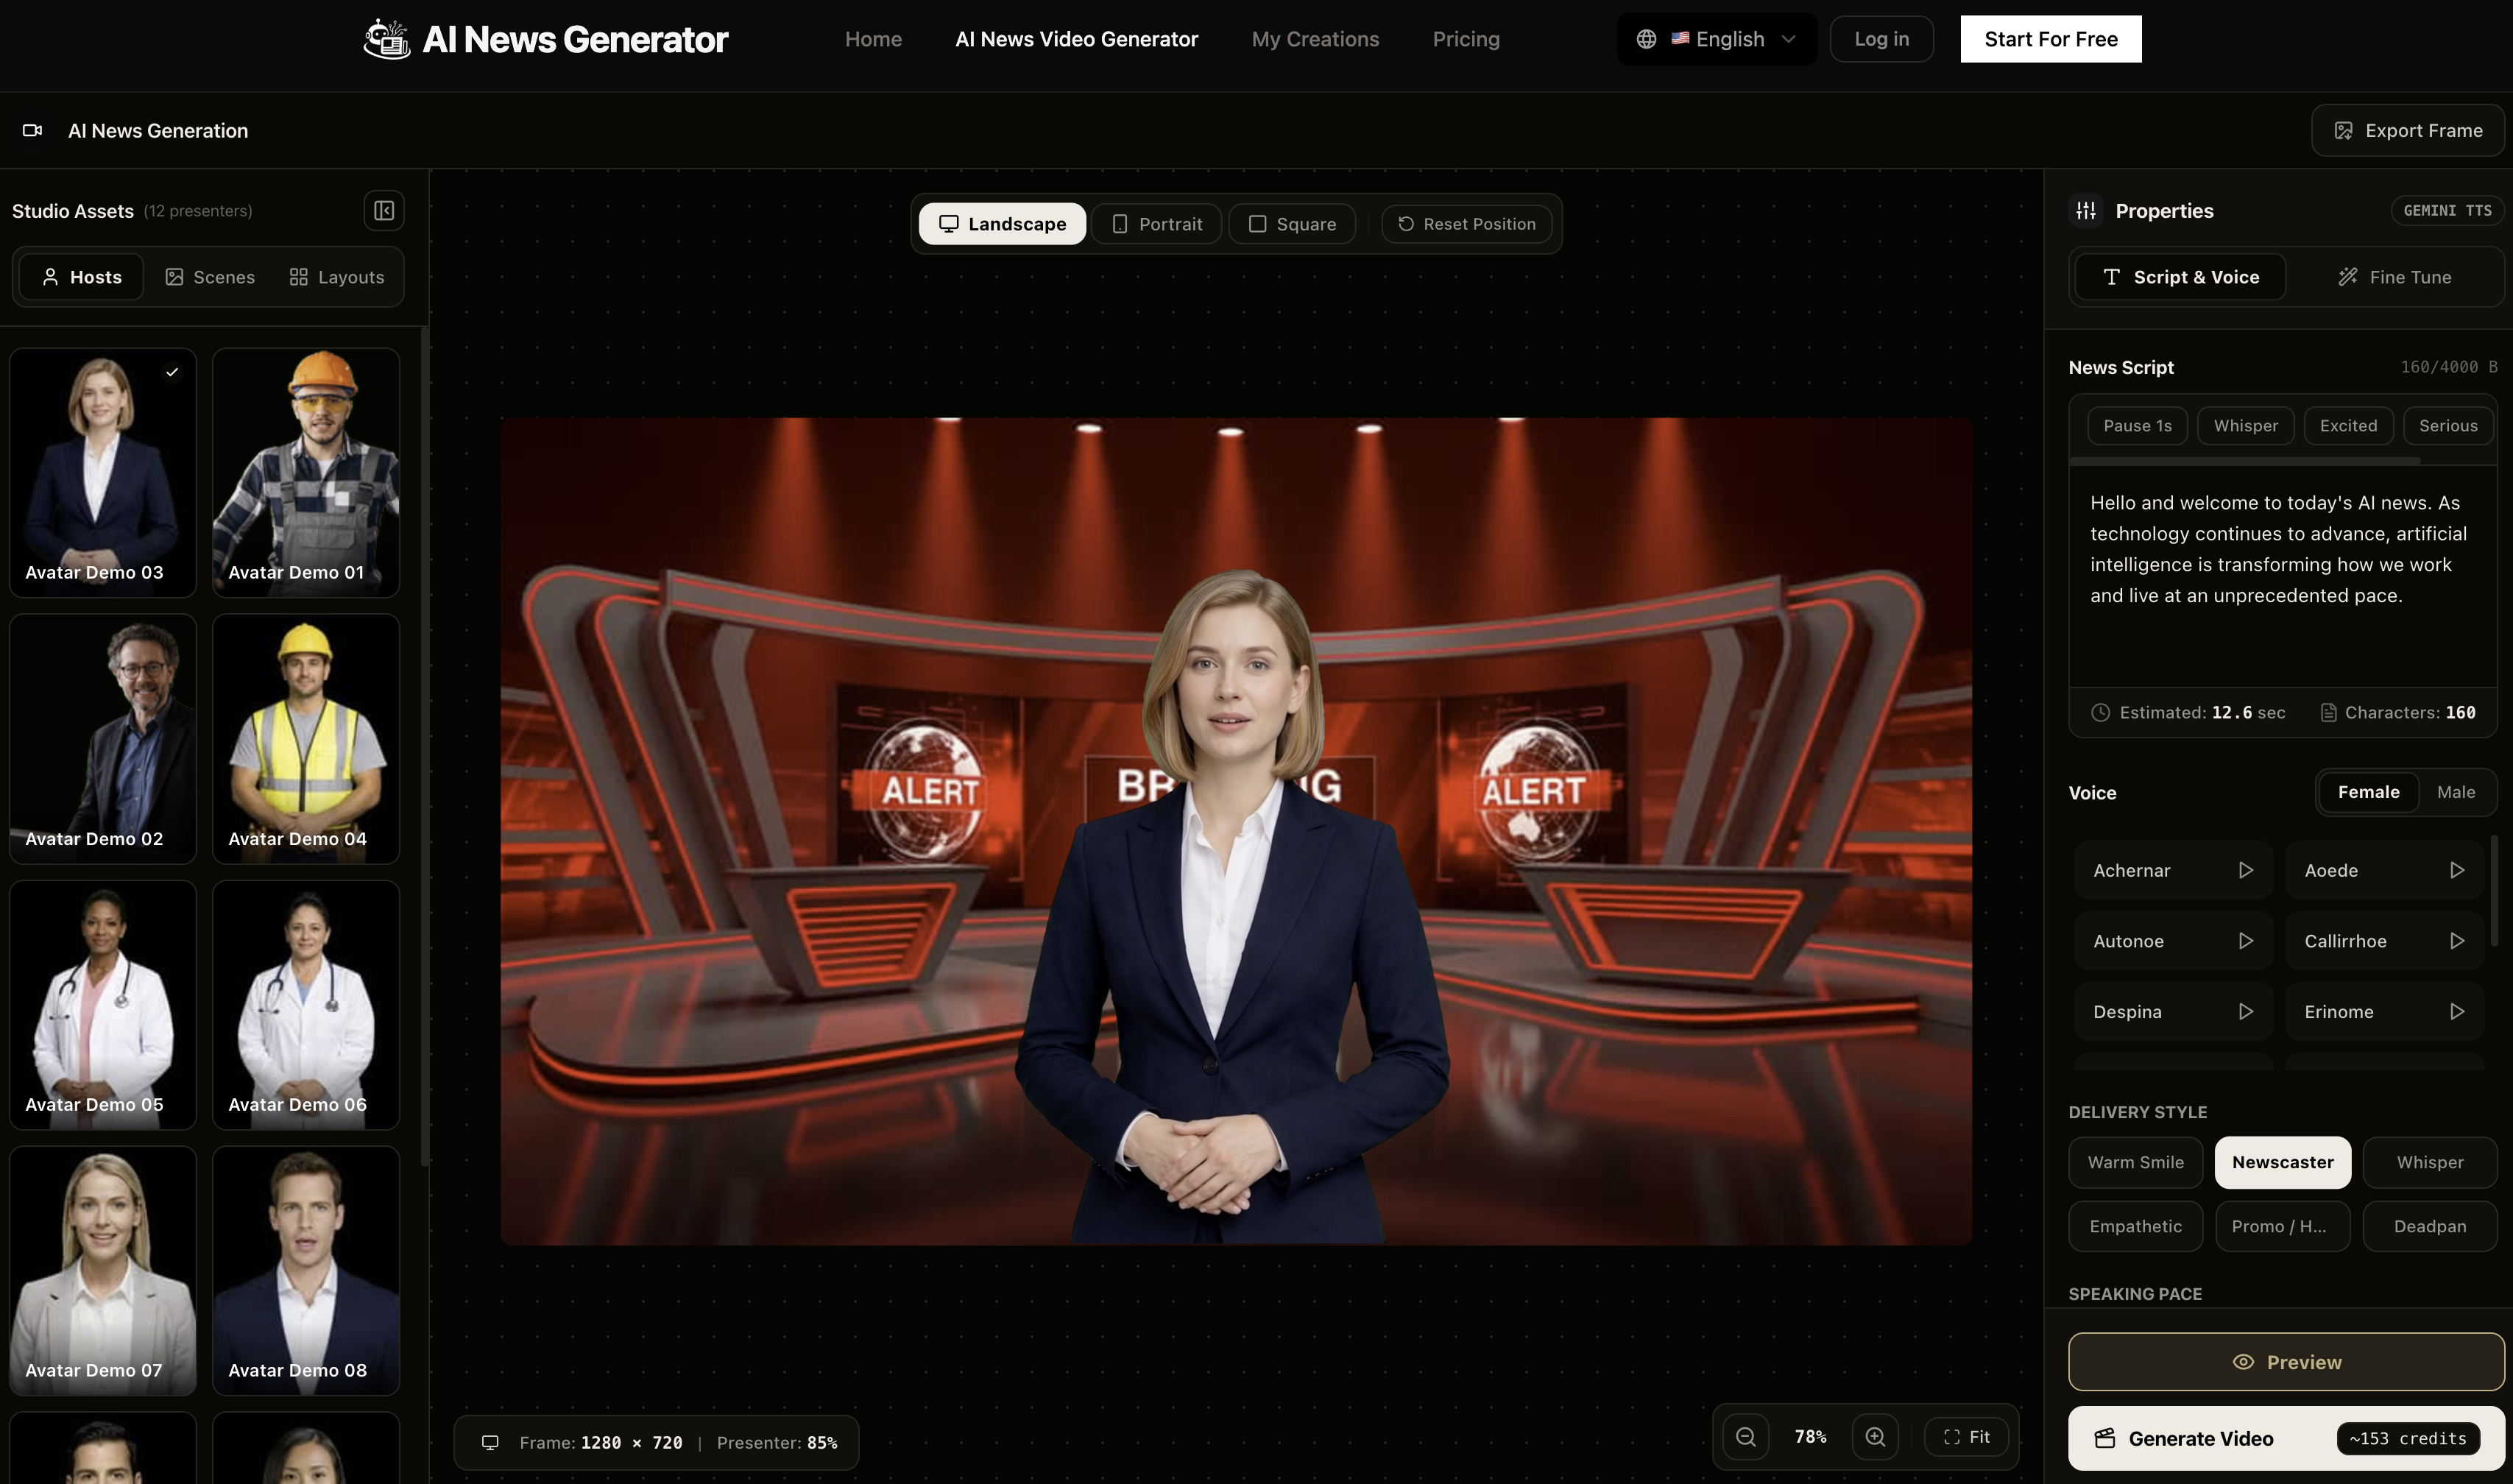Insert Pause 1s tag in script
This screenshot has height=1484, width=2513.
click(2137, 426)
